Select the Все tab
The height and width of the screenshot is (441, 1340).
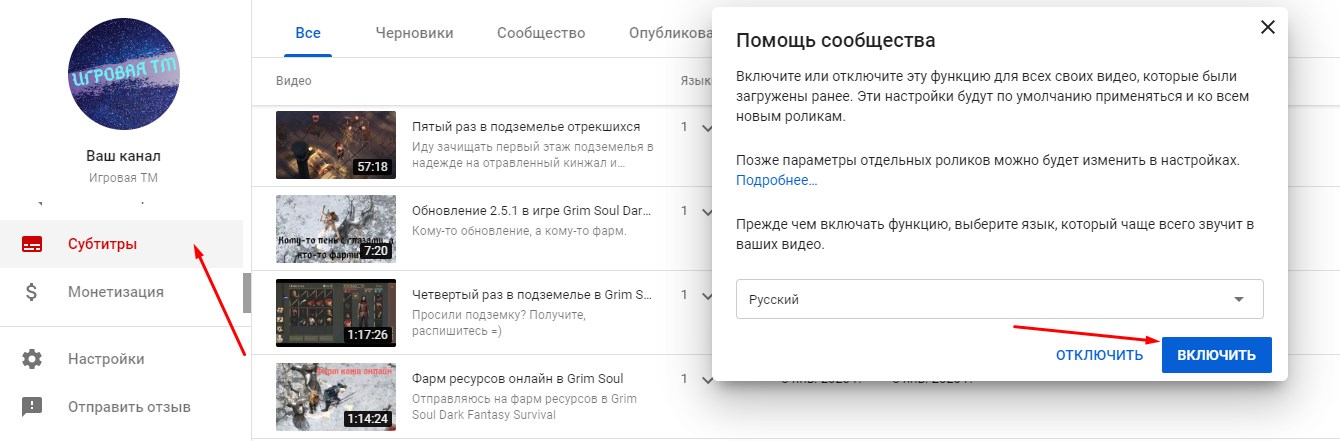pos(308,33)
